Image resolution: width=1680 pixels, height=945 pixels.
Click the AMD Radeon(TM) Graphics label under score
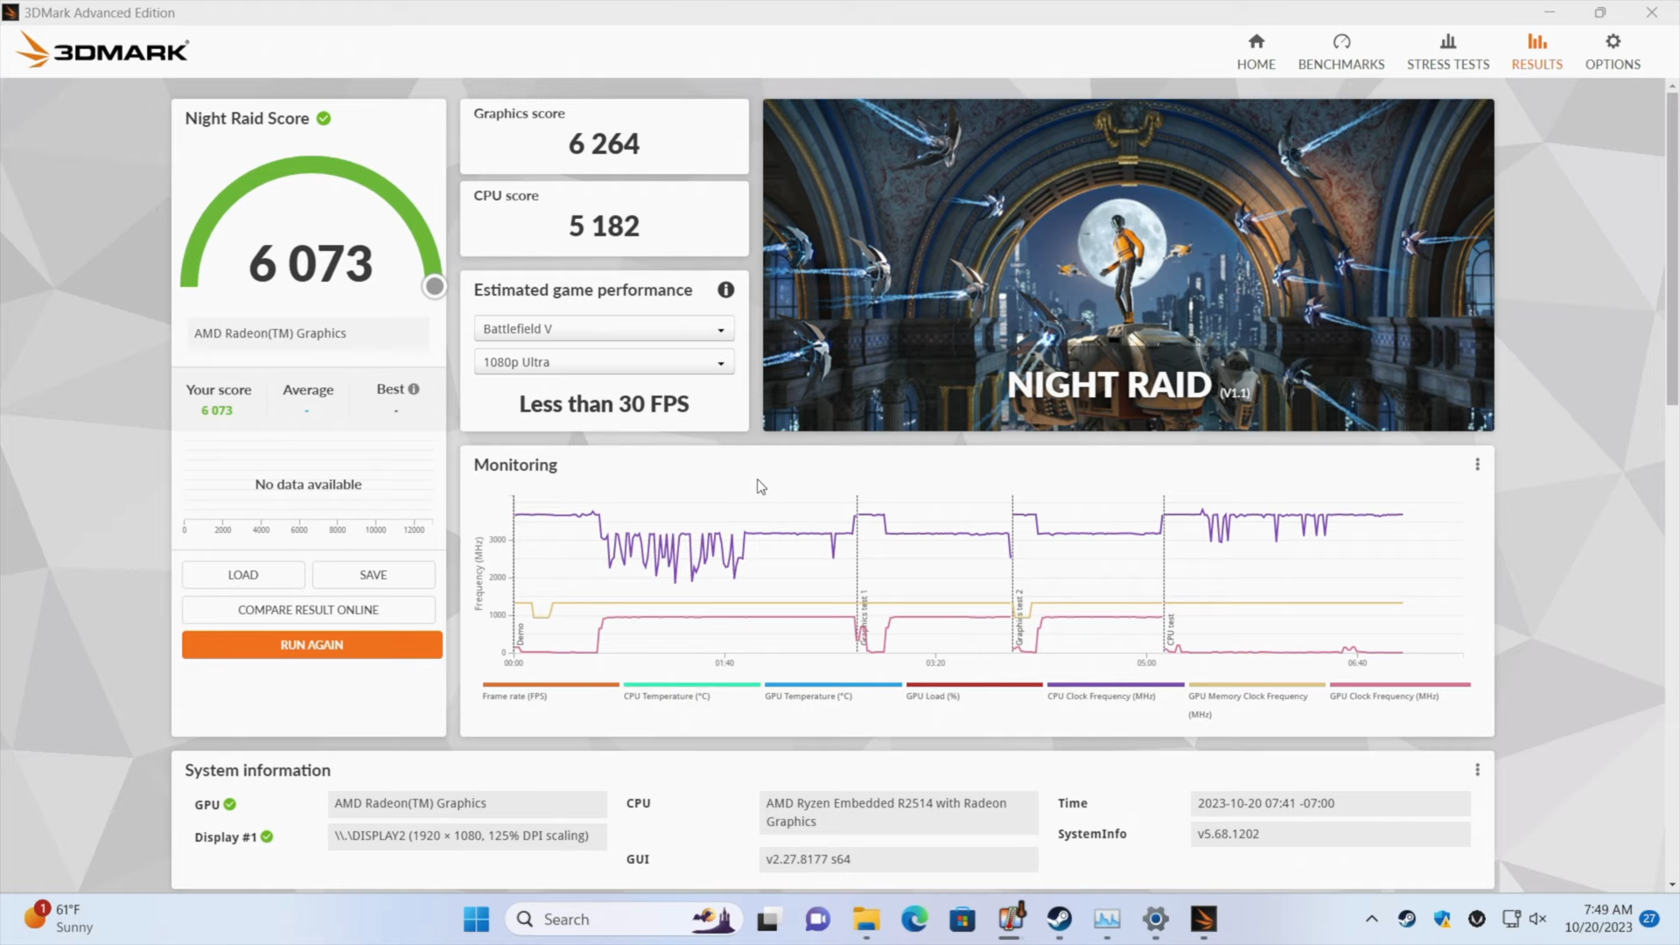click(309, 334)
